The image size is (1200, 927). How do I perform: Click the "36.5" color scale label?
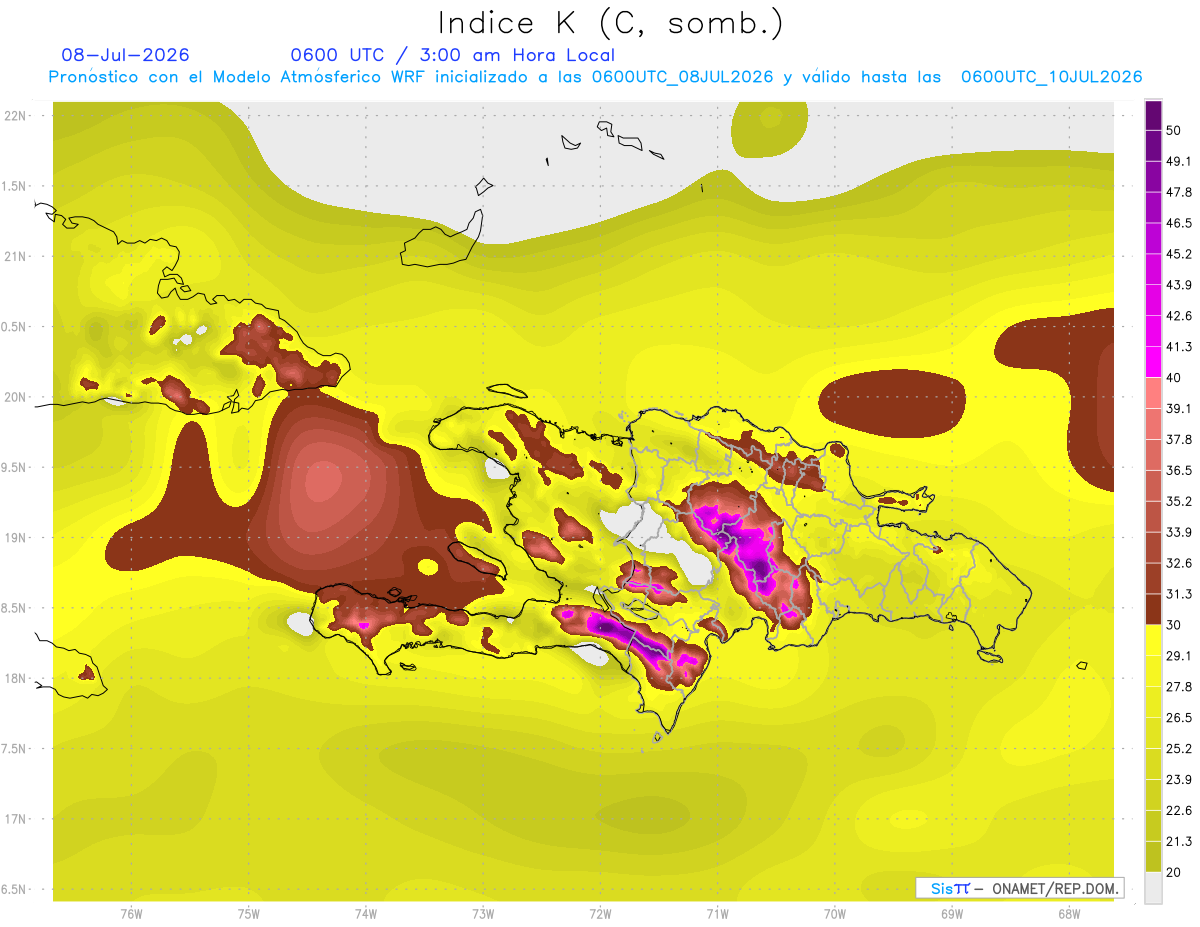[1179, 470]
